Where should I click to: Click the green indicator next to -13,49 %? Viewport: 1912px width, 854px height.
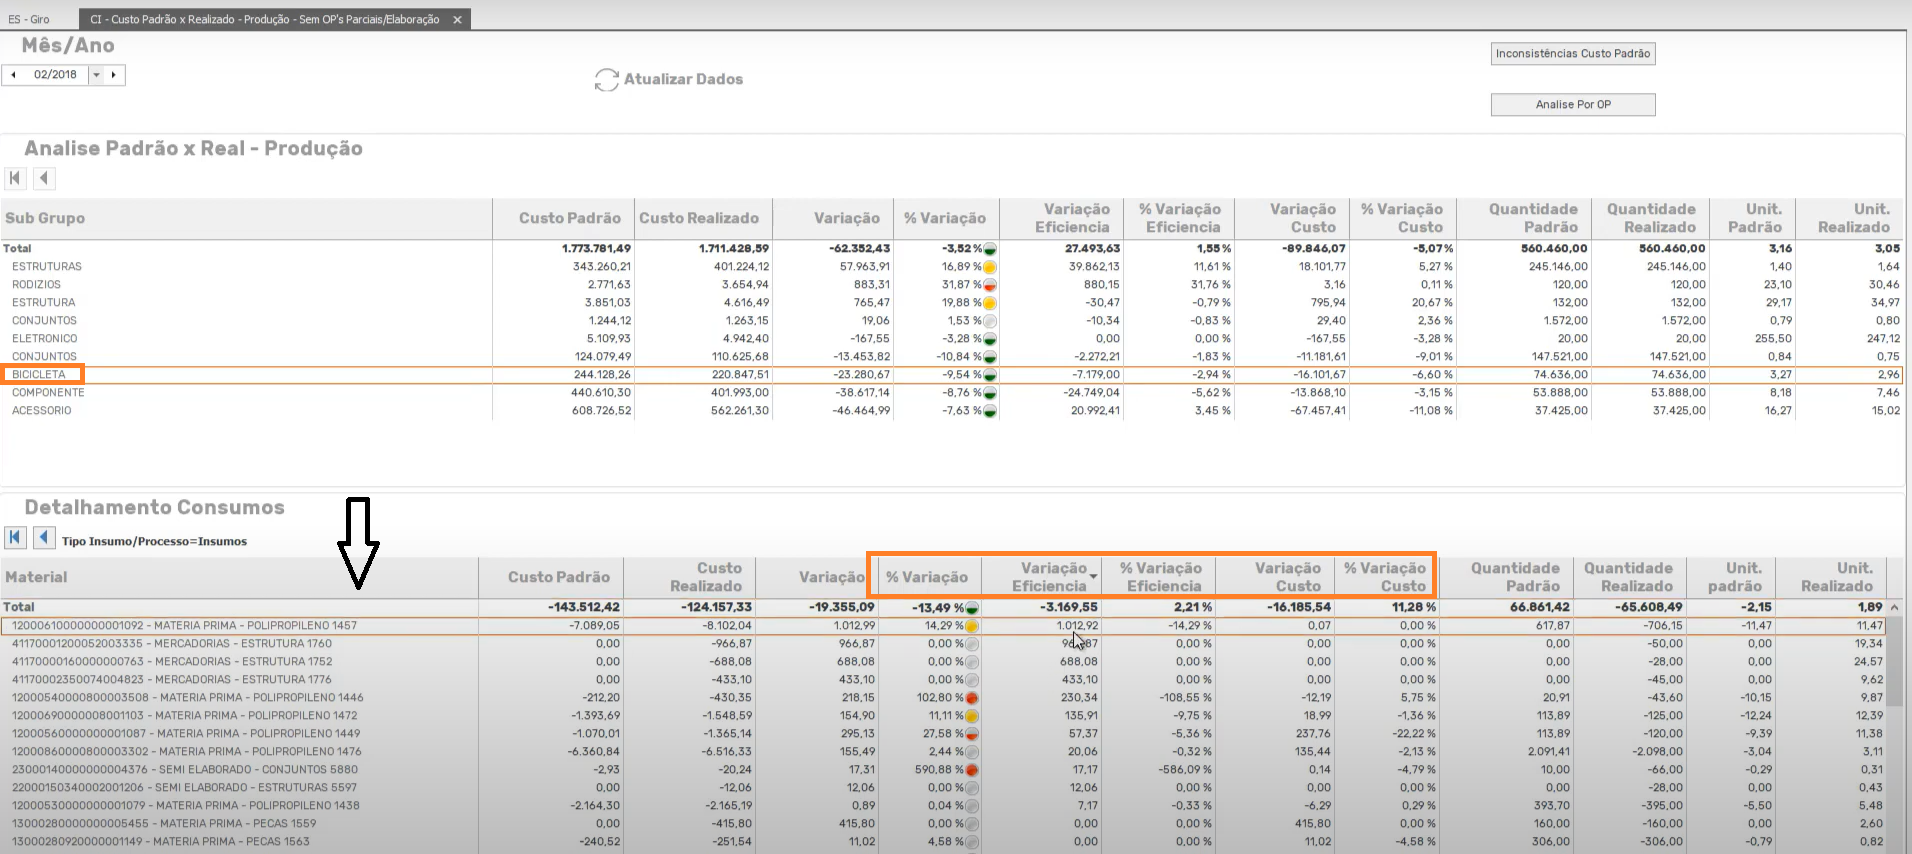972,608
